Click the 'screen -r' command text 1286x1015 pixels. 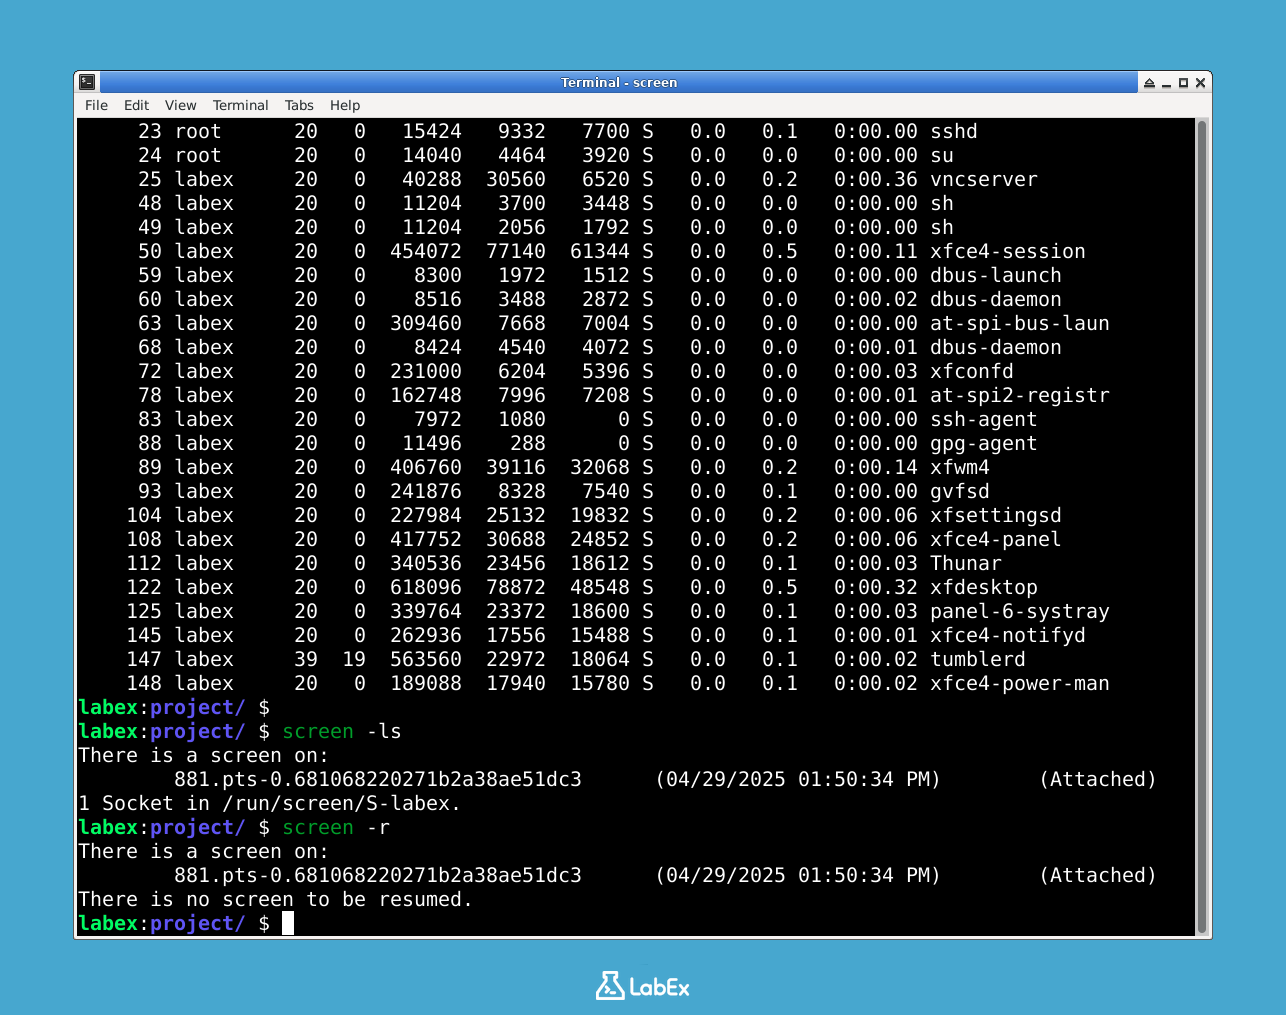[x=335, y=827]
